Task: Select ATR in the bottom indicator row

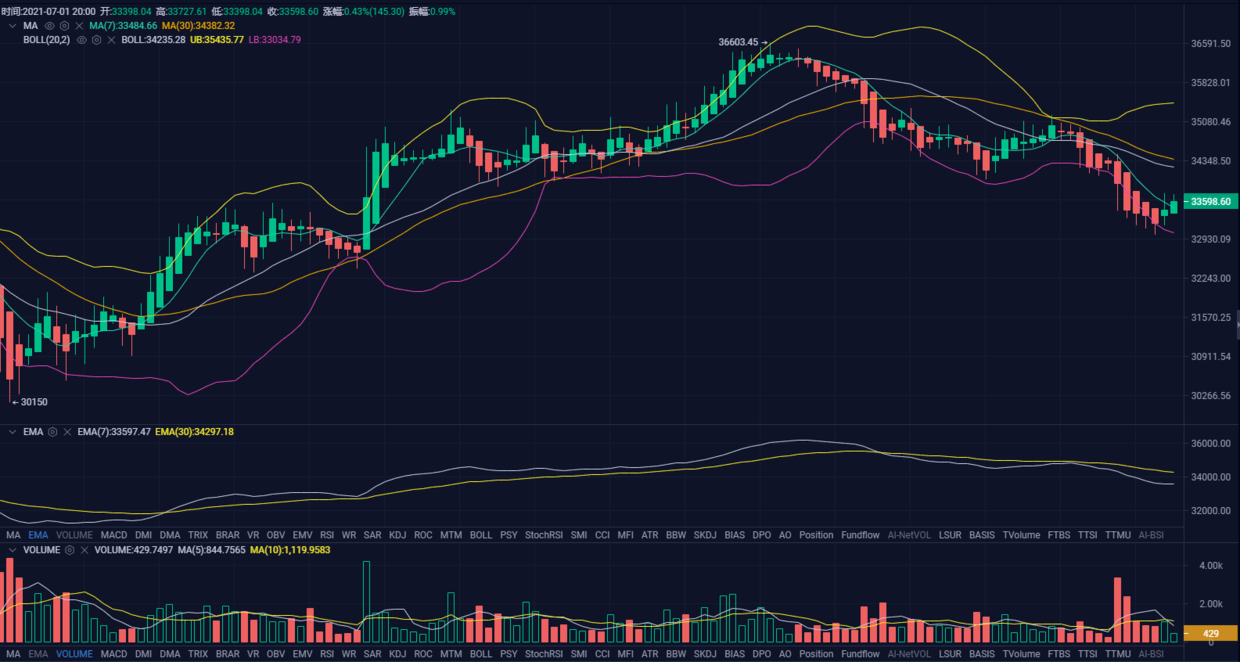Action: pos(650,654)
